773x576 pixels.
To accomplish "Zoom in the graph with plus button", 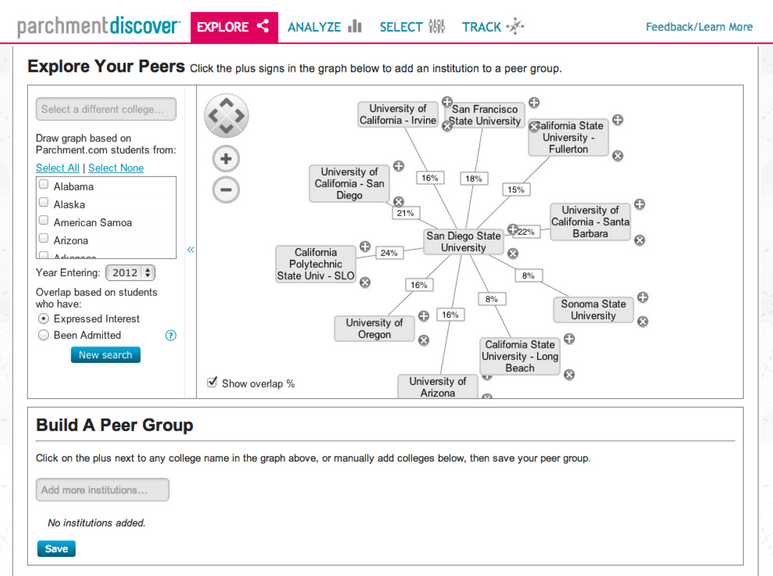I will pos(226,159).
